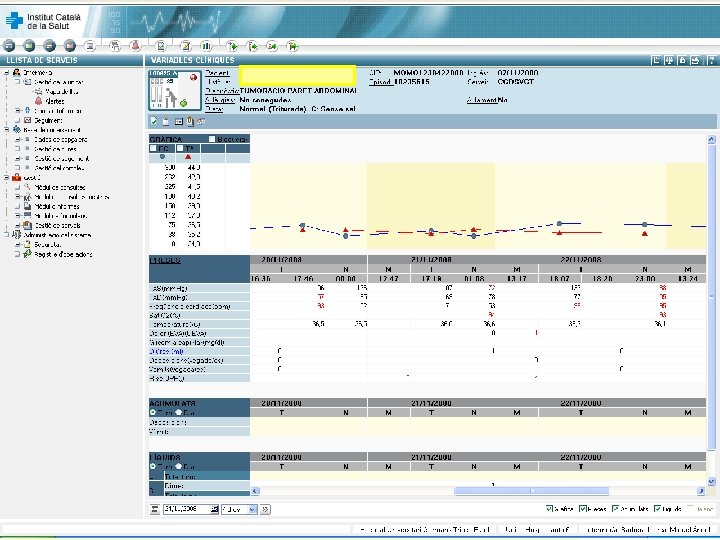This screenshot has width=720, height=540.
Task: Click the vertical scrollbar down arrow
Action: 711,482
